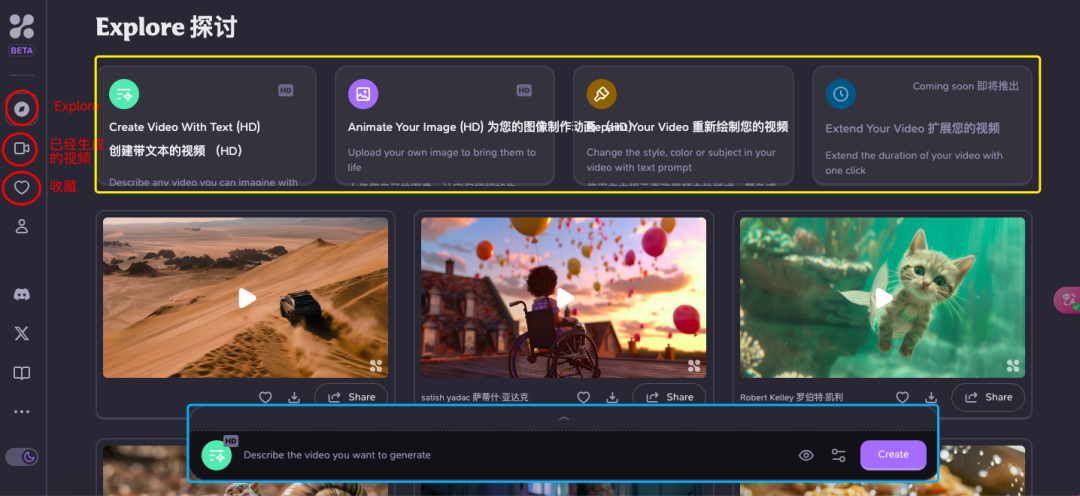This screenshot has height=496, width=1080.
Task: Like Robert Kelley's kitten video
Action: pos(902,397)
